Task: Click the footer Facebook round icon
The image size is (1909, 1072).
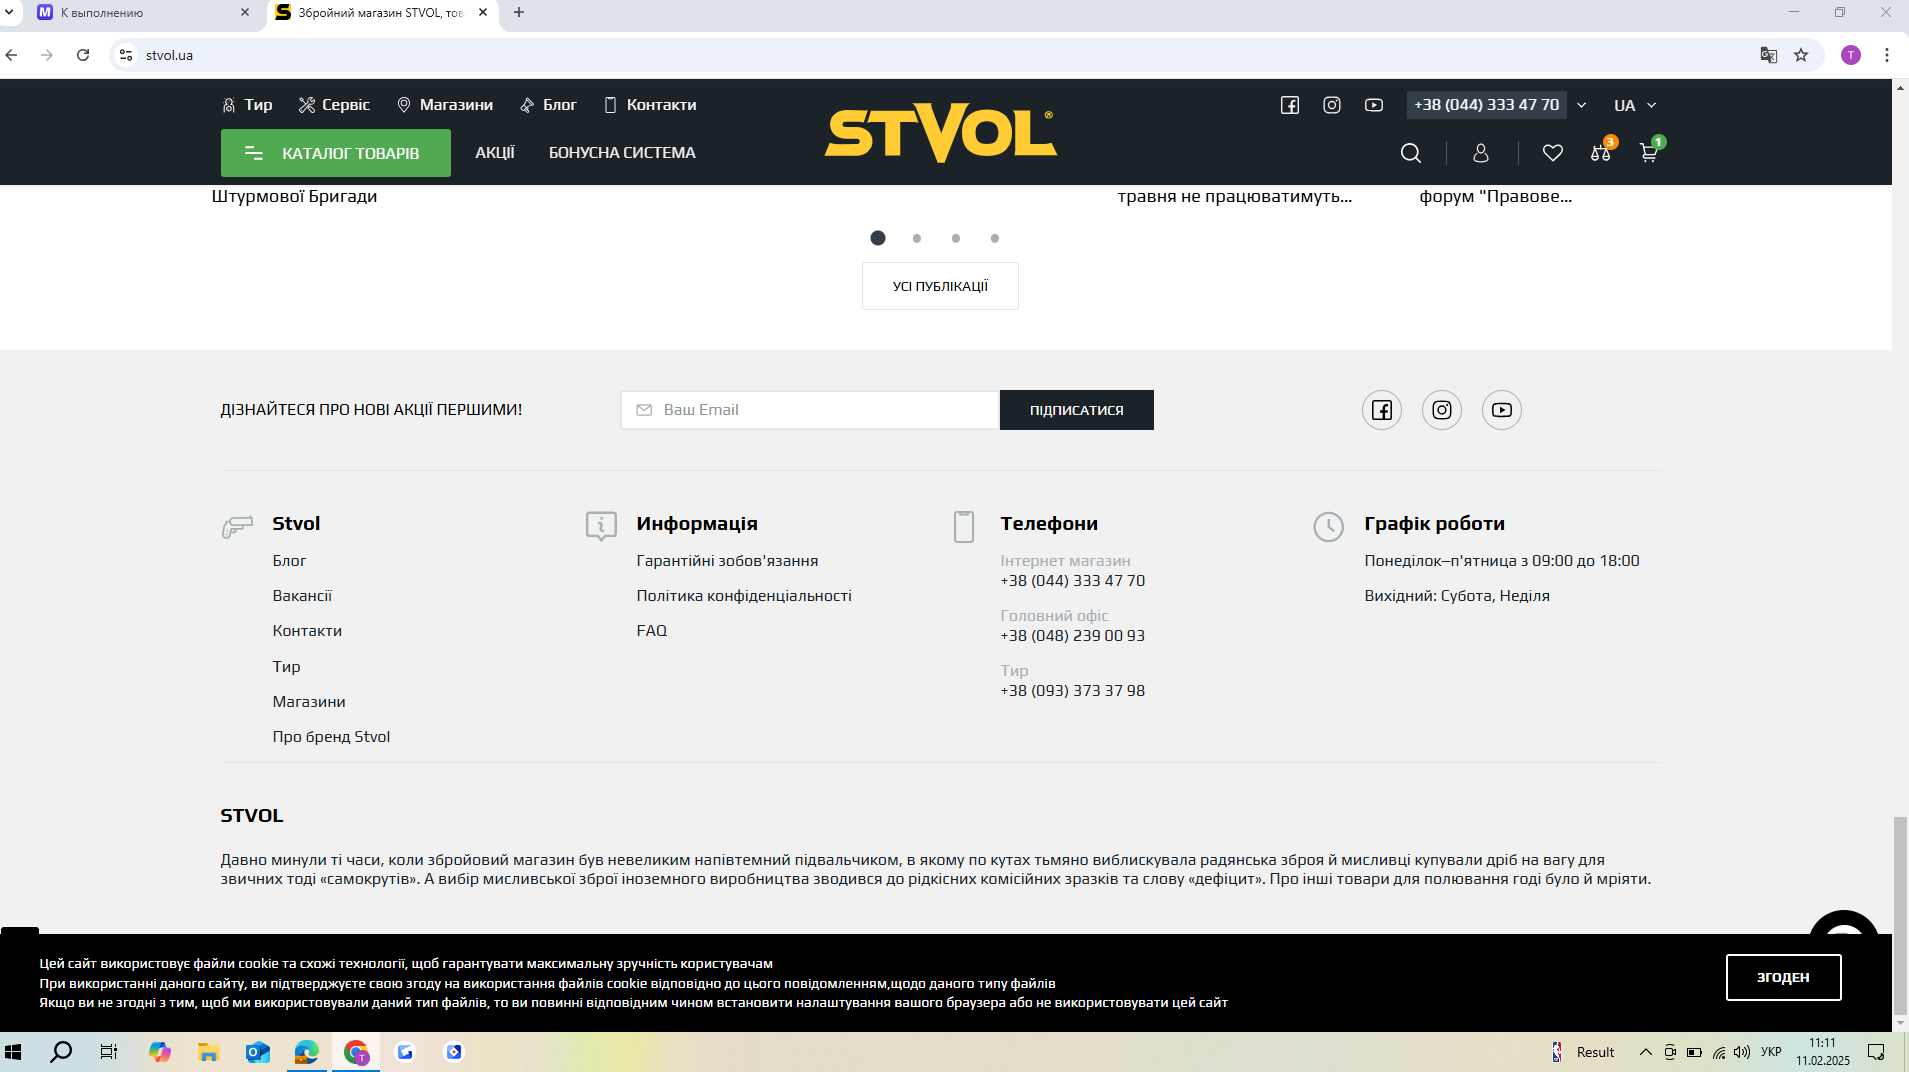Action: [1382, 410]
